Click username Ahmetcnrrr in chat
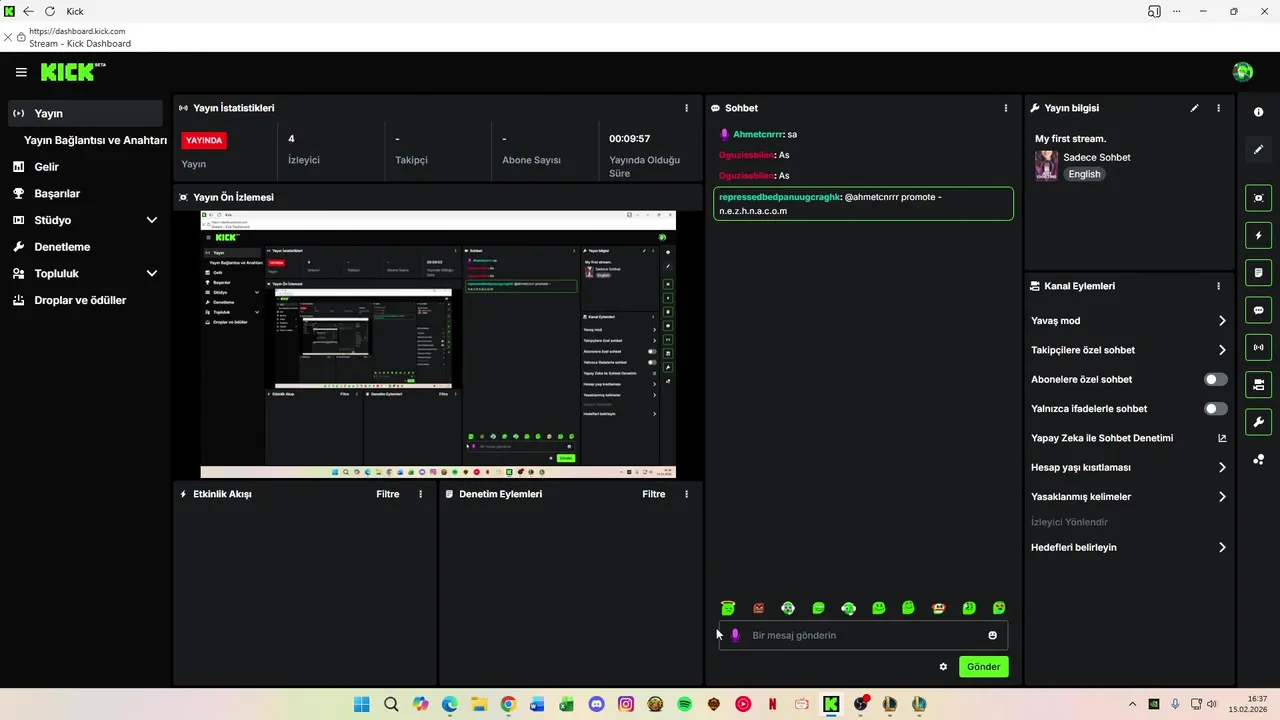 [758, 134]
